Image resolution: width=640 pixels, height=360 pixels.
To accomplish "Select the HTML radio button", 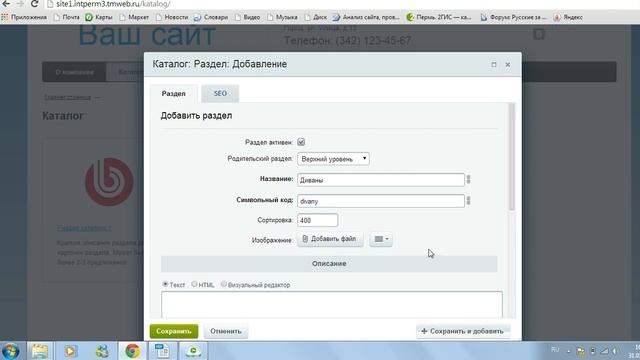I will [x=194, y=284].
